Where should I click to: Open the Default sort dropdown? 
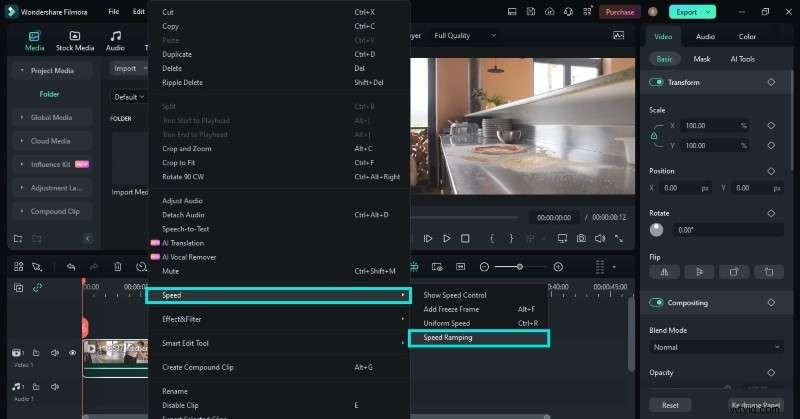(x=129, y=96)
